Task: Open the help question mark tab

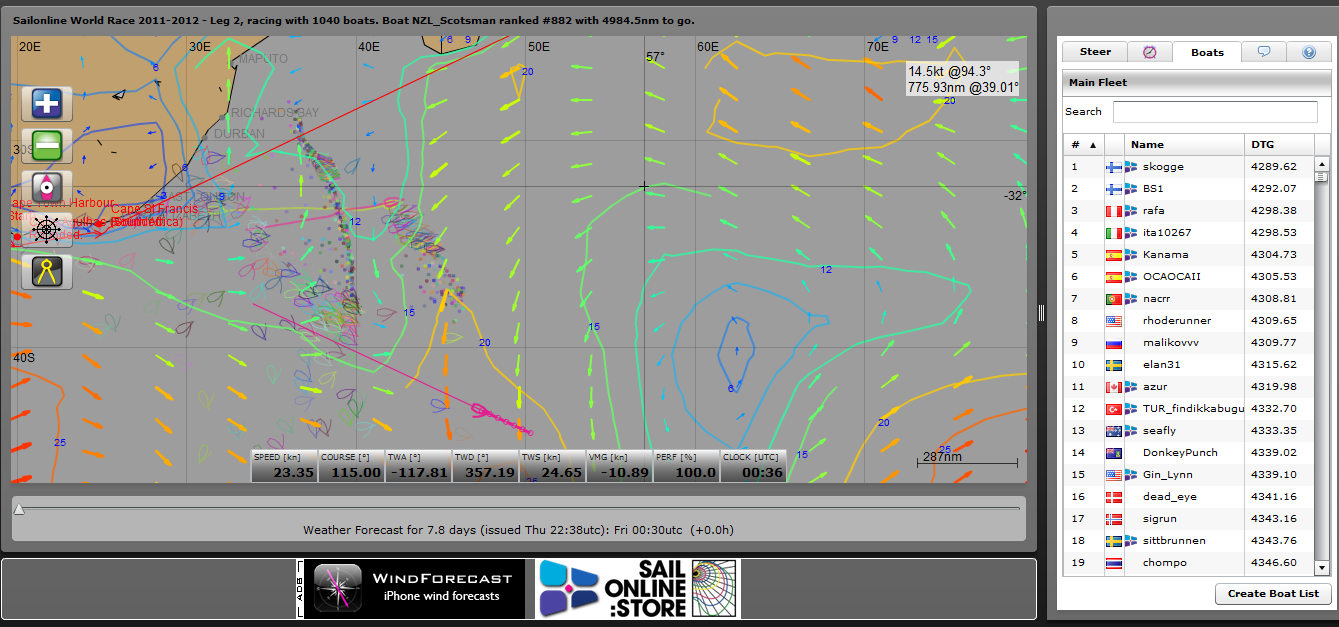Action: click(1309, 52)
